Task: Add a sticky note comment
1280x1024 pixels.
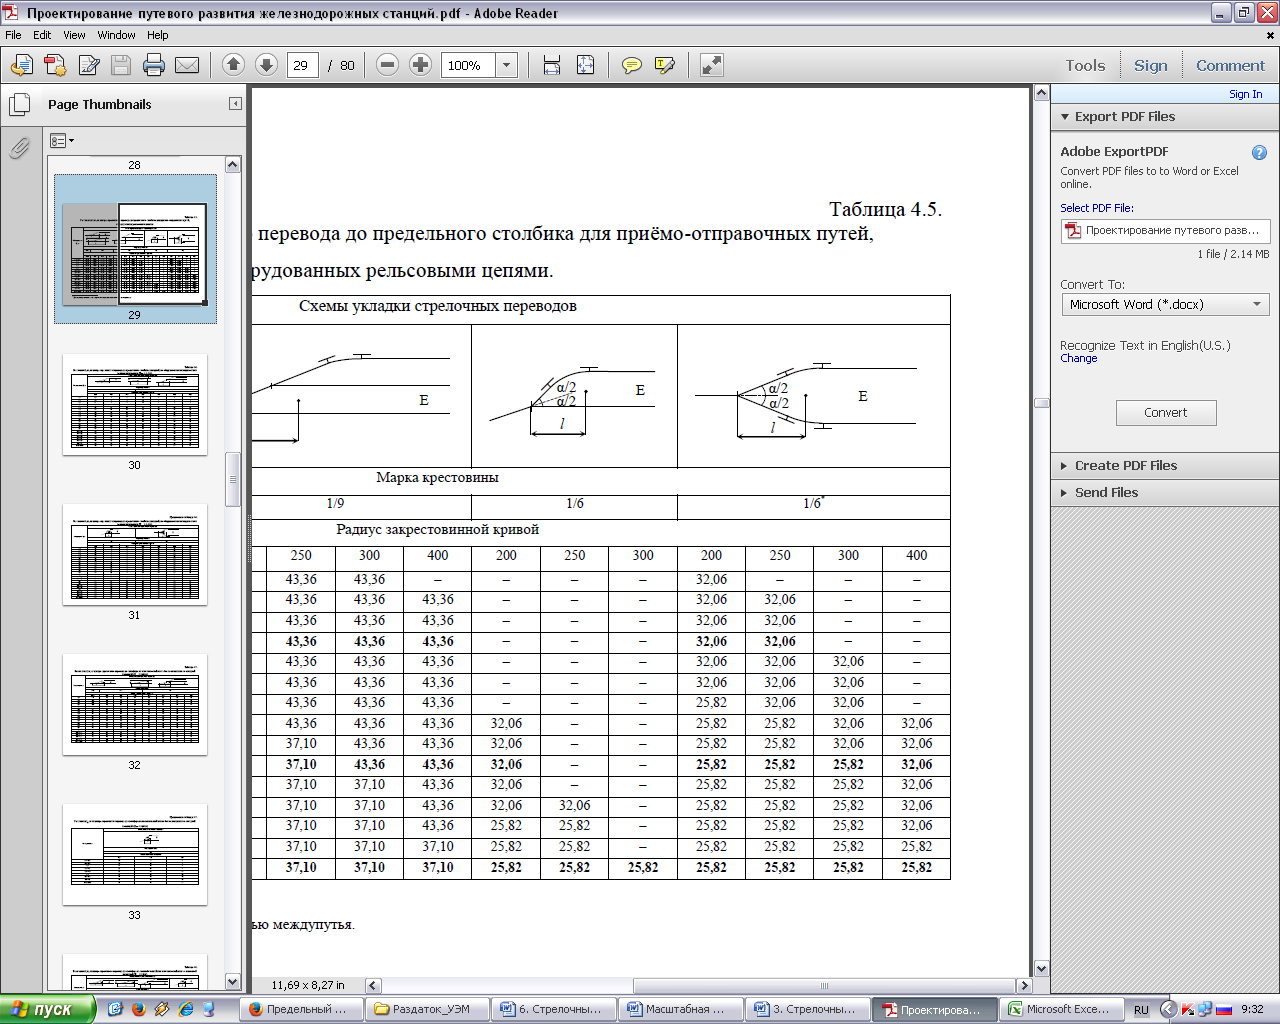Action: click(x=631, y=66)
